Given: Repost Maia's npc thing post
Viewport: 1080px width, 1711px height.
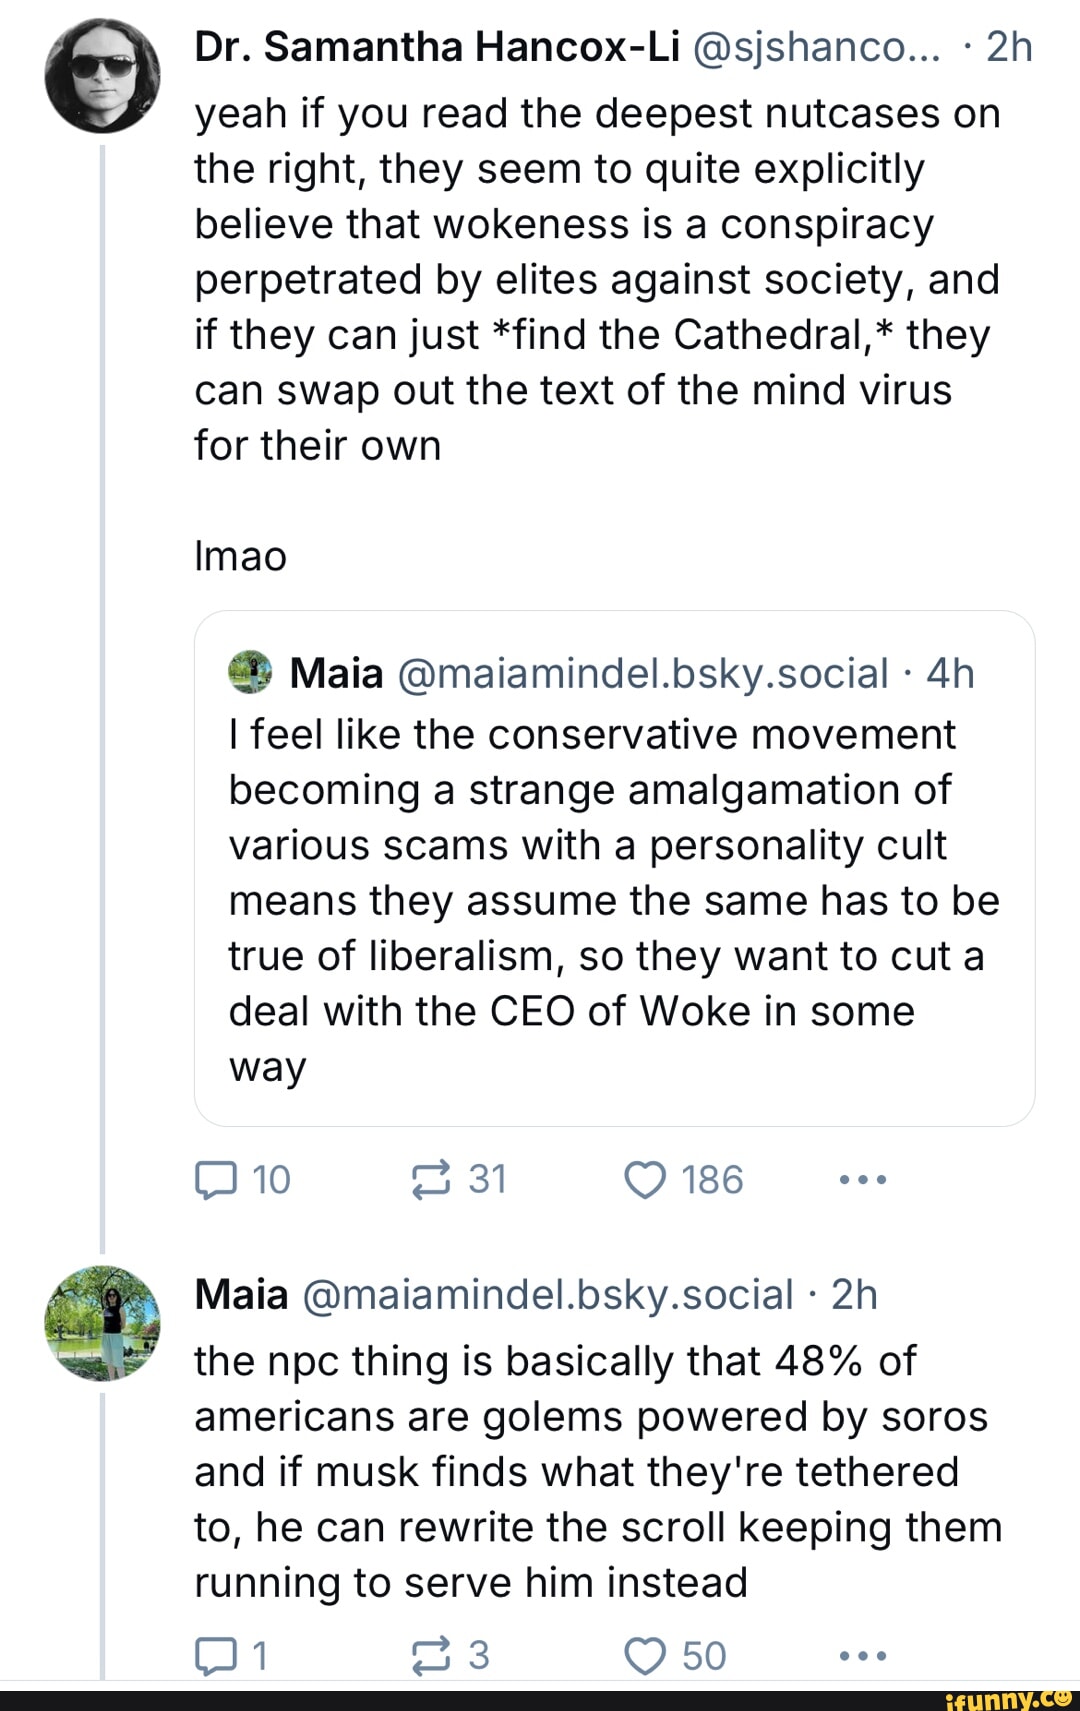Looking at the screenshot, I should click(x=432, y=1656).
